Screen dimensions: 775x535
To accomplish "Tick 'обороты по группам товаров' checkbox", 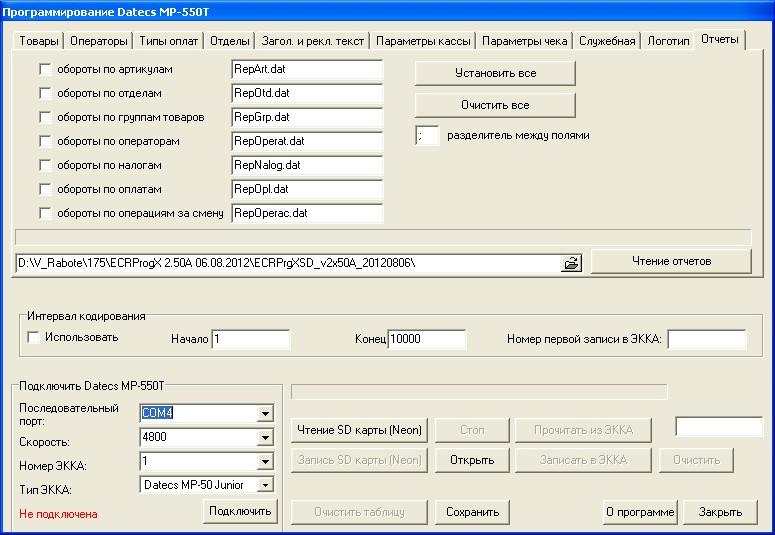I will [45, 117].
